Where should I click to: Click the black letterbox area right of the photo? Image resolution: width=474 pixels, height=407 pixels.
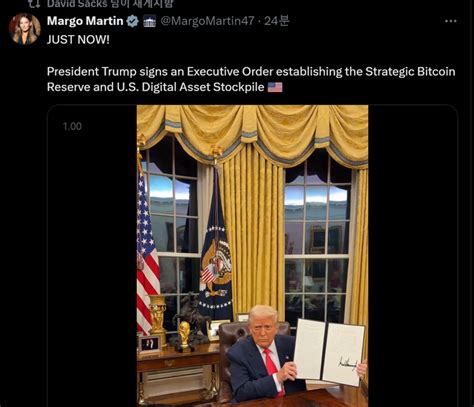(413, 256)
